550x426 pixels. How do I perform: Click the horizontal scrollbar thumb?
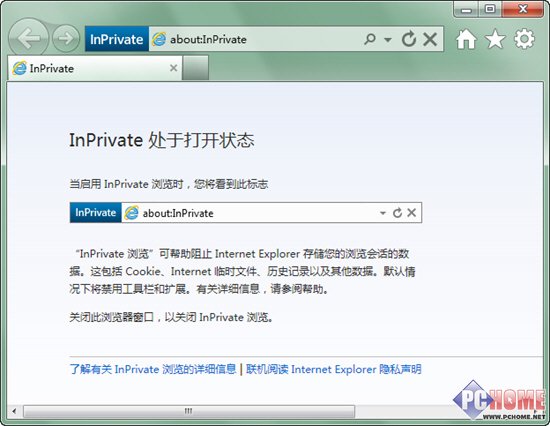(x=189, y=411)
